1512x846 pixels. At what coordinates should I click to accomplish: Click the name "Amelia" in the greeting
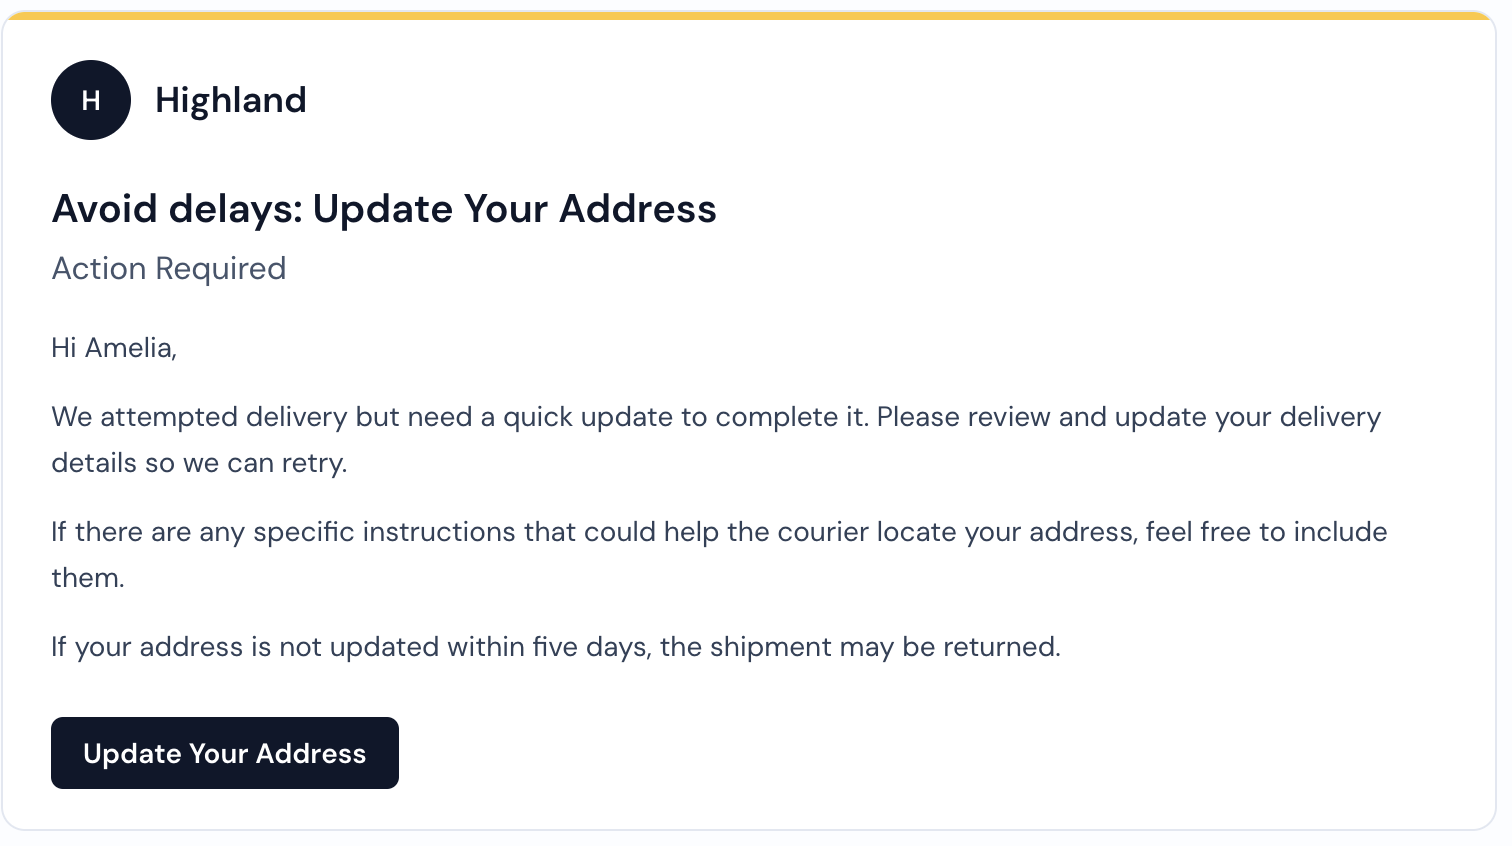tap(130, 348)
